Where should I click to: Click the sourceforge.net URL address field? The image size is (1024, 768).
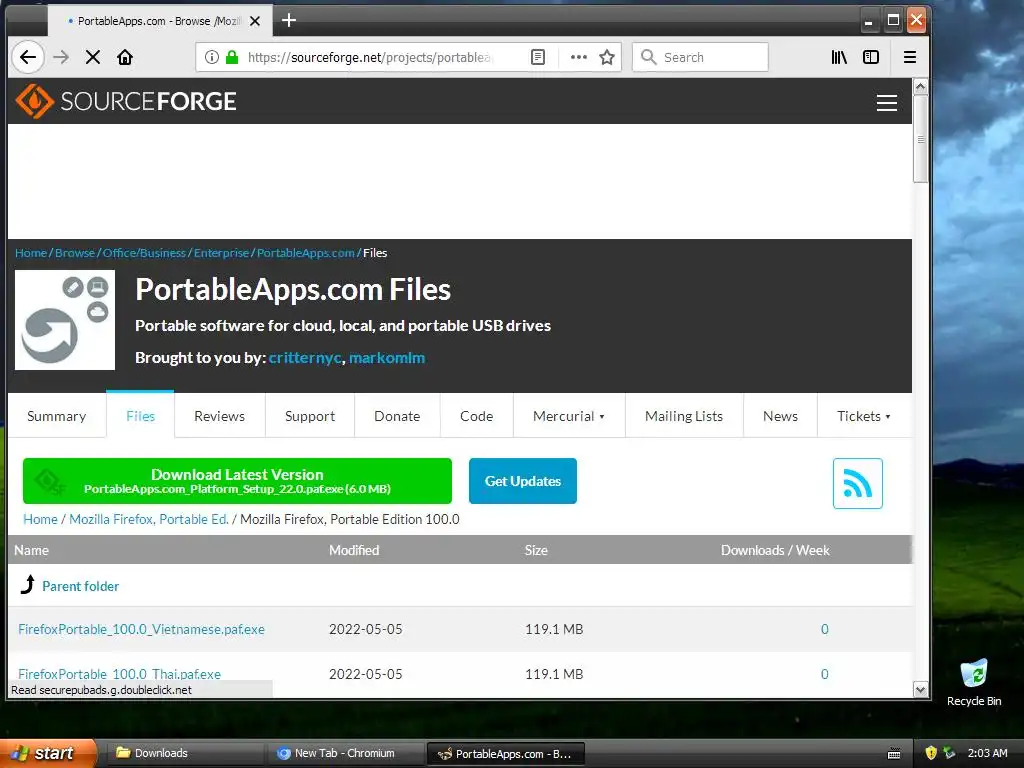click(x=369, y=57)
